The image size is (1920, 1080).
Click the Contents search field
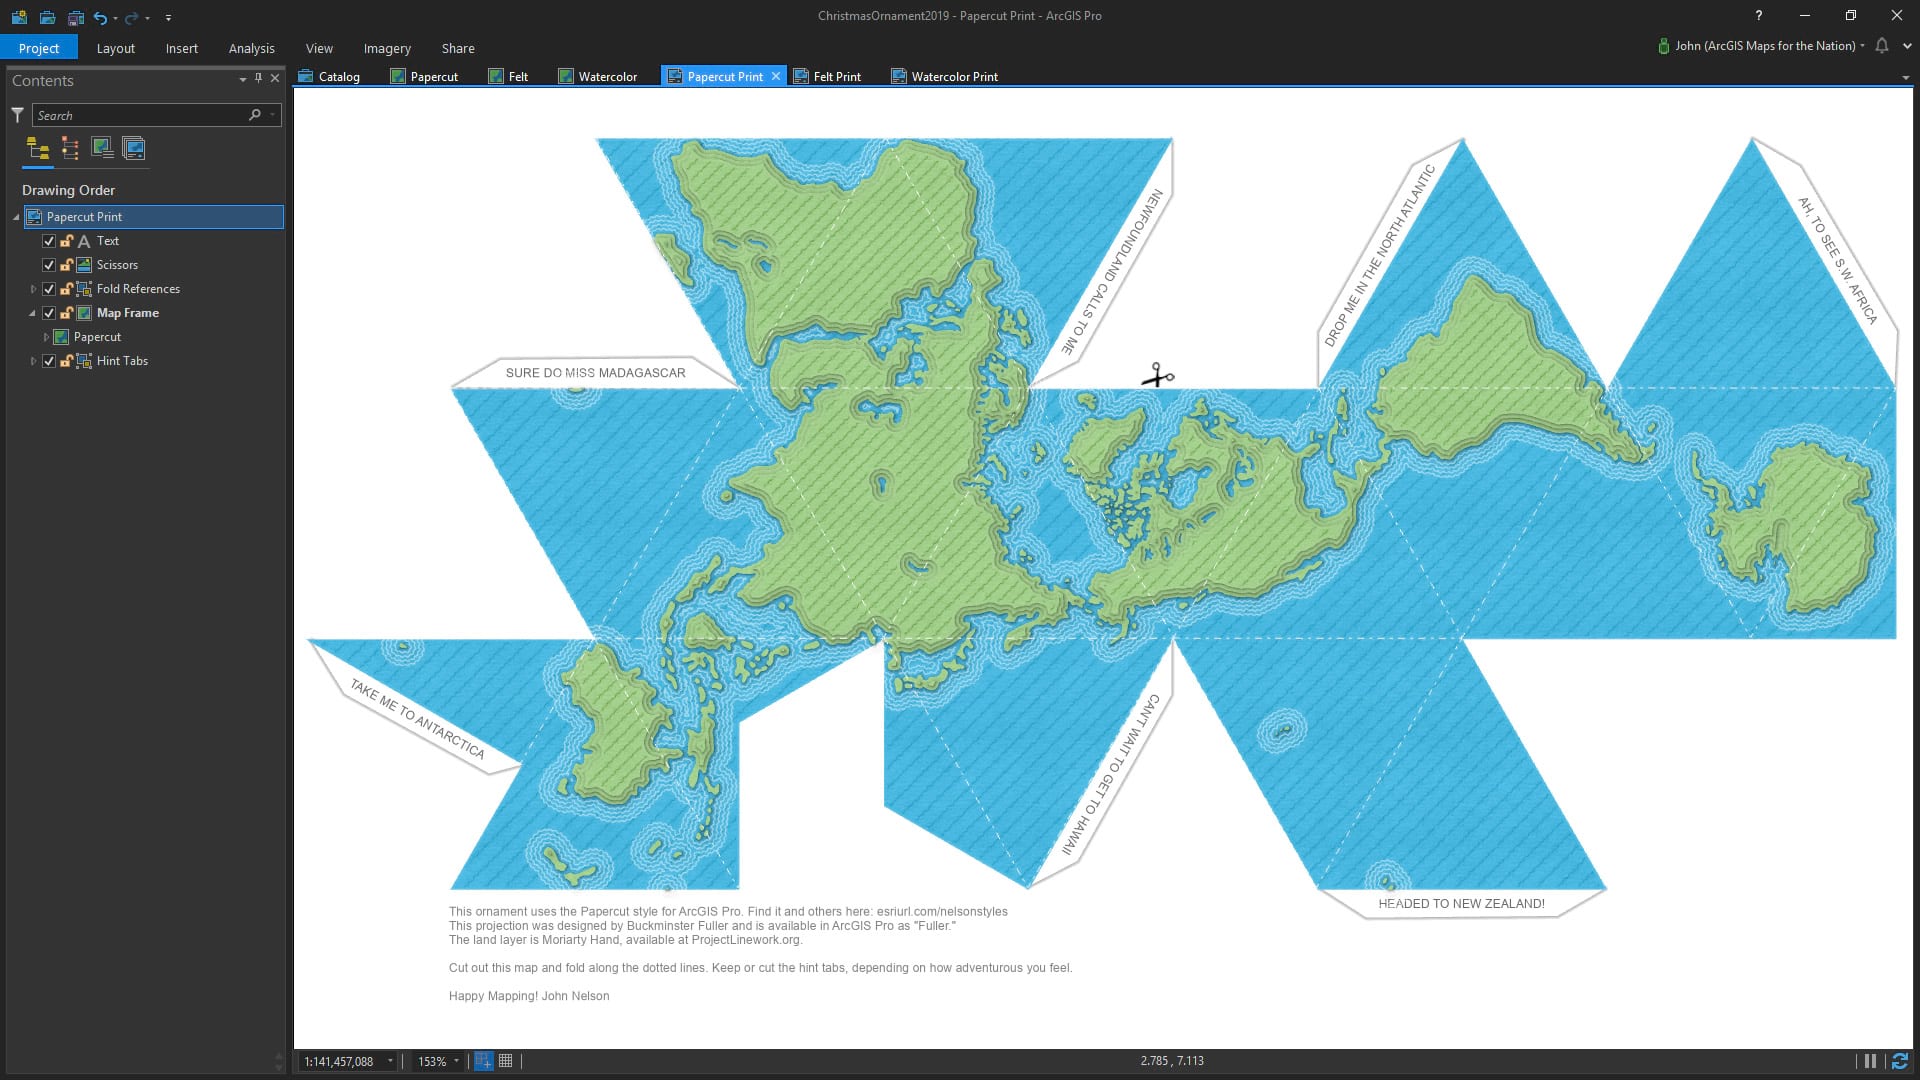point(140,115)
